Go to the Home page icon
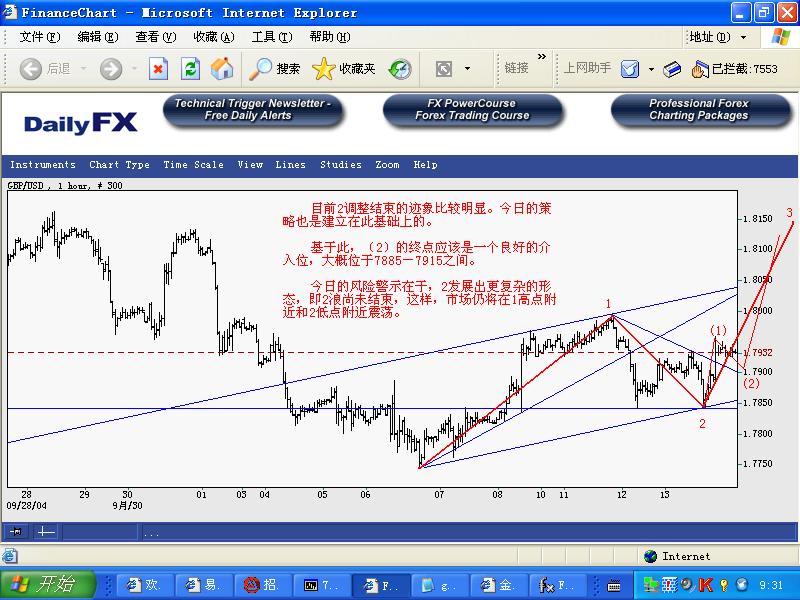Screen dimensions: 800x600 pyautogui.click(x=222, y=69)
